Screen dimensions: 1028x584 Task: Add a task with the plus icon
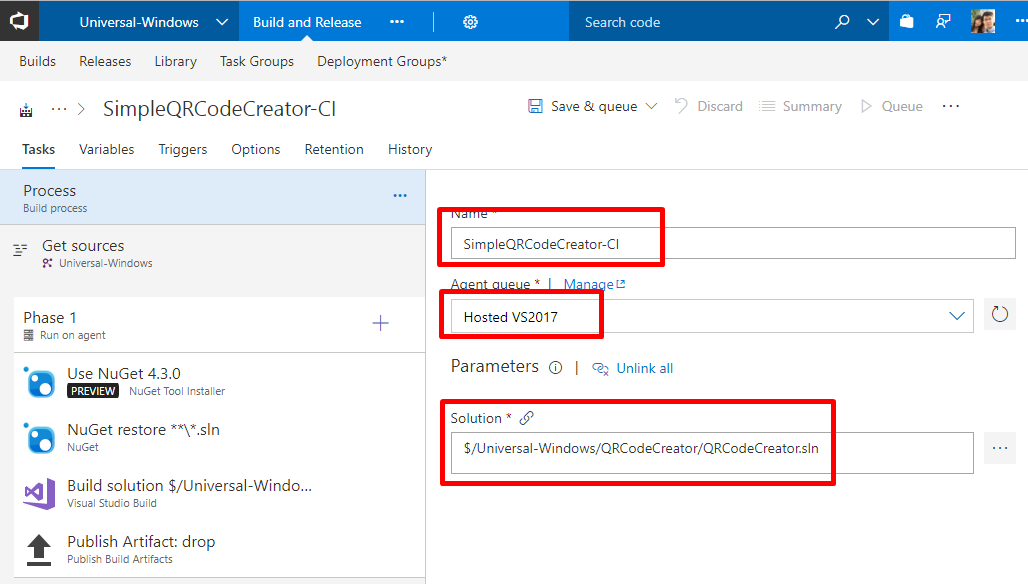pos(380,323)
